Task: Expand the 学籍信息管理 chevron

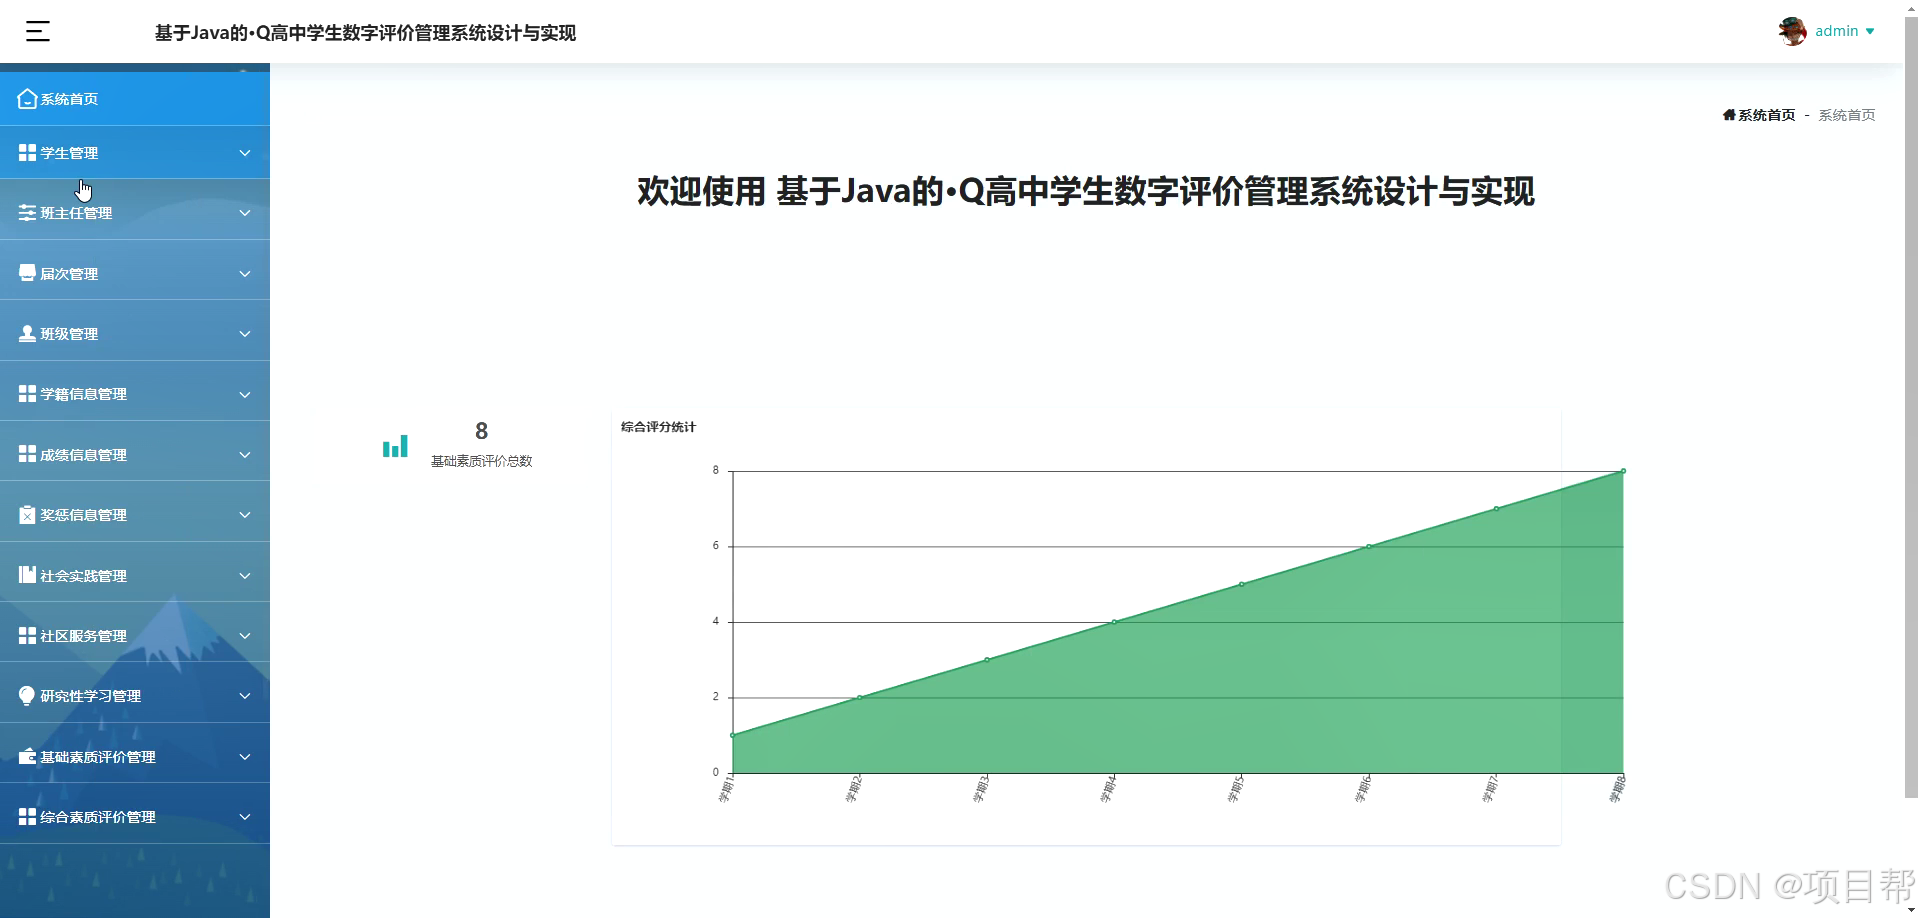Action: coord(245,394)
